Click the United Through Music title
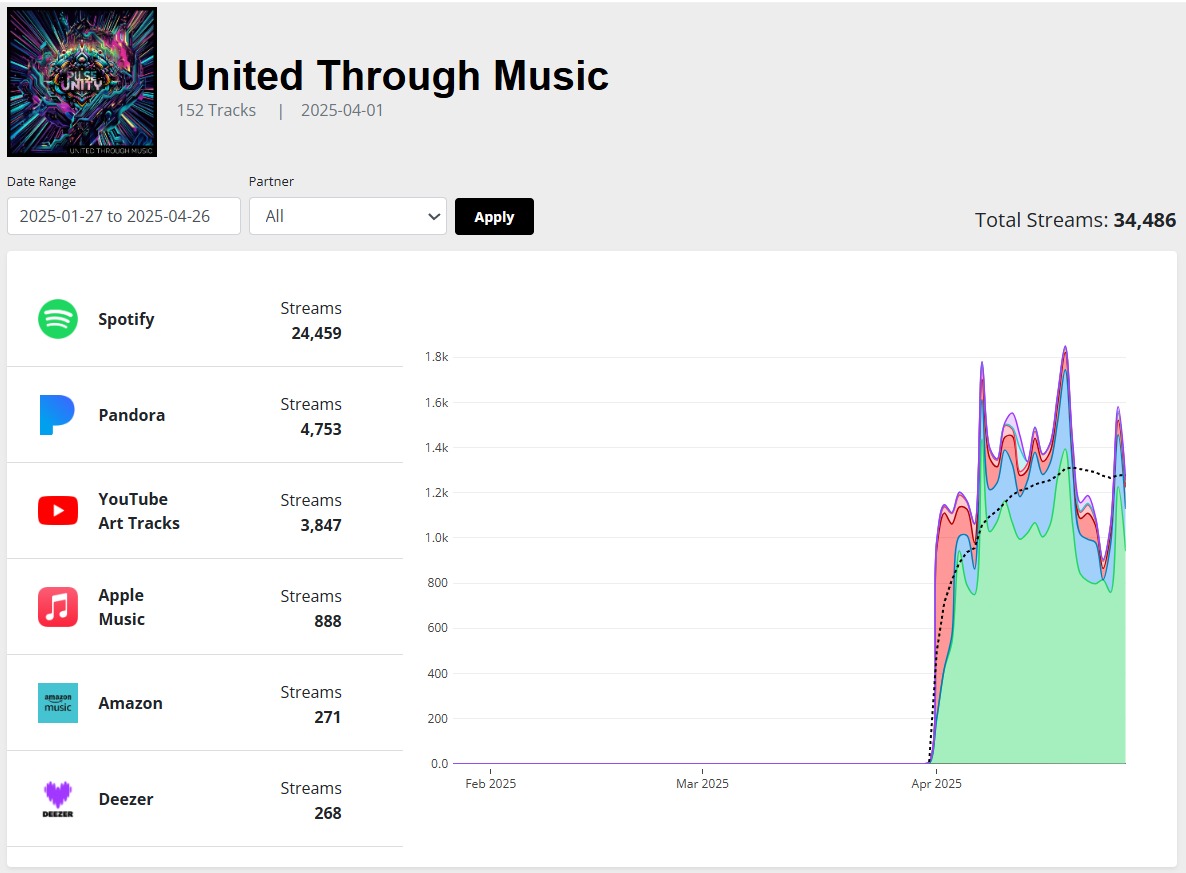This screenshot has height=873, width=1186. click(x=393, y=76)
